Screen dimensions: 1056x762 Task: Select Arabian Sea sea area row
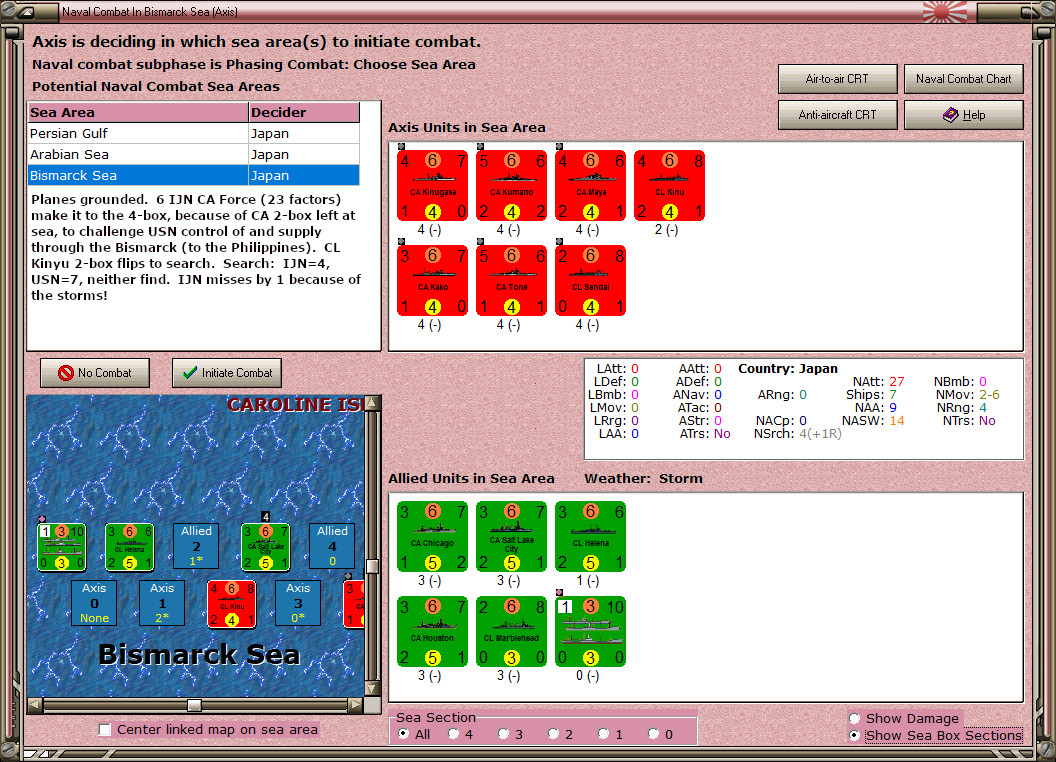(193, 154)
